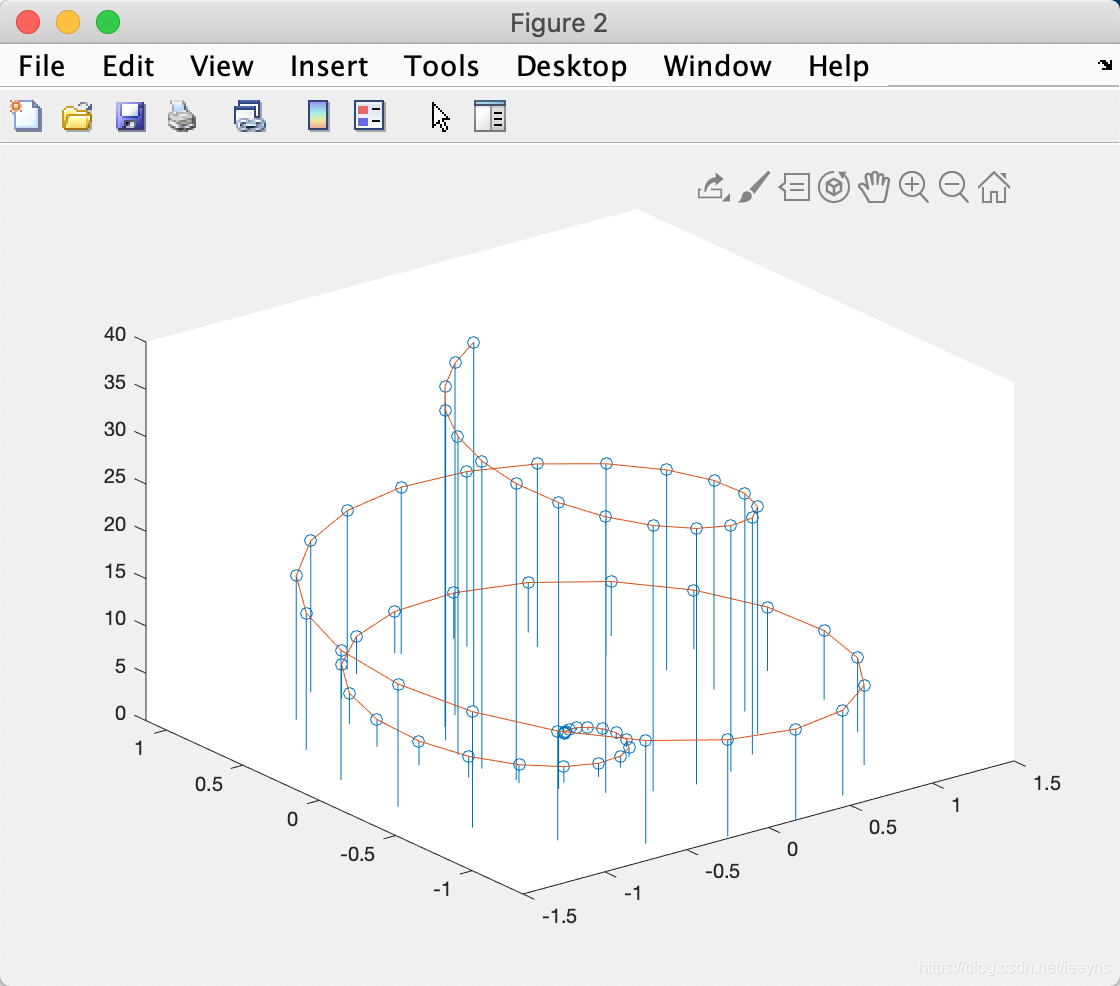Image resolution: width=1120 pixels, height=986 pixels.
Task: Select the Zoom Out magnifier
Action: coord(954,187)
